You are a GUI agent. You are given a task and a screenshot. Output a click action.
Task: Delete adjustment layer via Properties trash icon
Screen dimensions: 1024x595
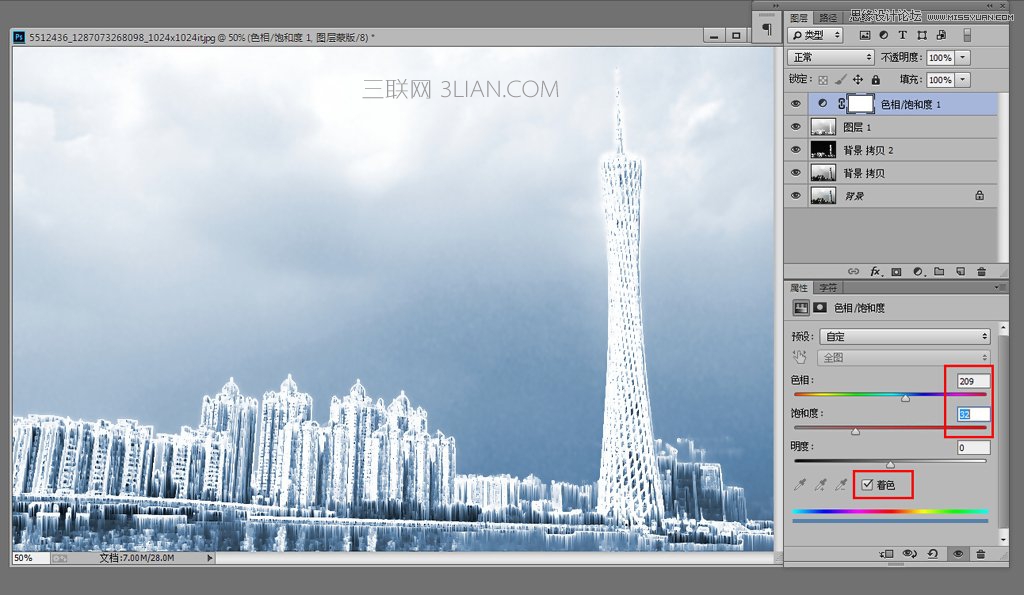click(980, 554)
